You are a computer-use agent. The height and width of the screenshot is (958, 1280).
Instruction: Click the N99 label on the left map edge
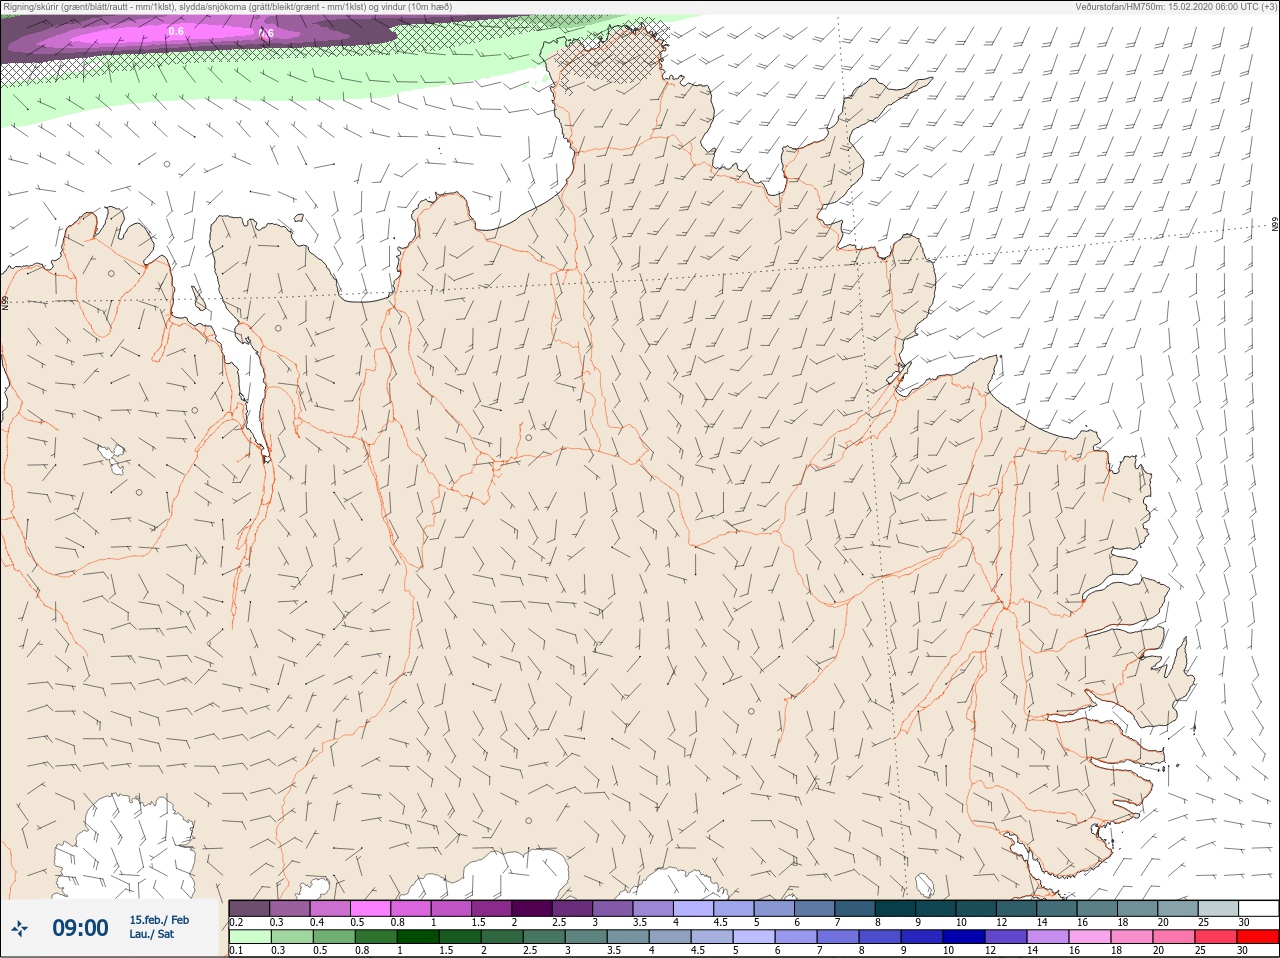tap(5, 301)
